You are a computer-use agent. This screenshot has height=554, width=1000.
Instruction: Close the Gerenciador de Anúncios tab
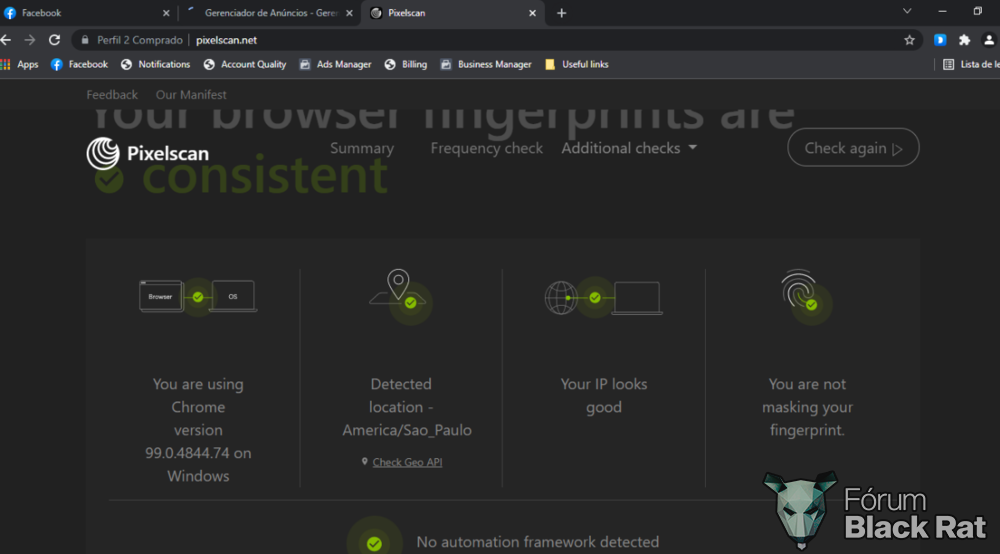pos(349,13)
